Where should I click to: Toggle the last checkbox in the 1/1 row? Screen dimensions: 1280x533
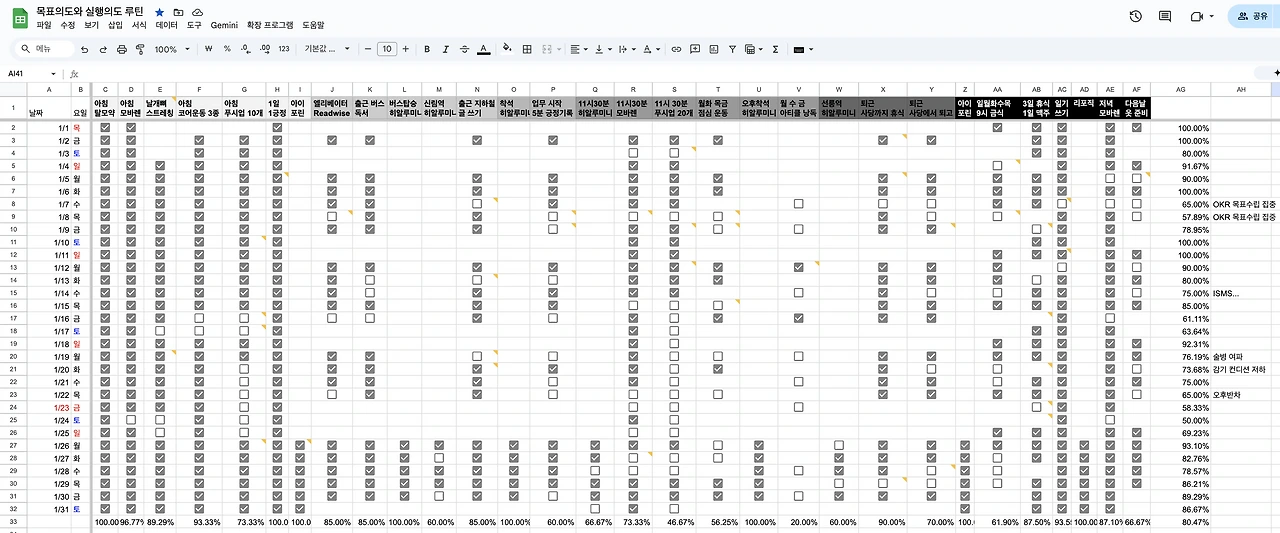click(x=1137, y=128)
